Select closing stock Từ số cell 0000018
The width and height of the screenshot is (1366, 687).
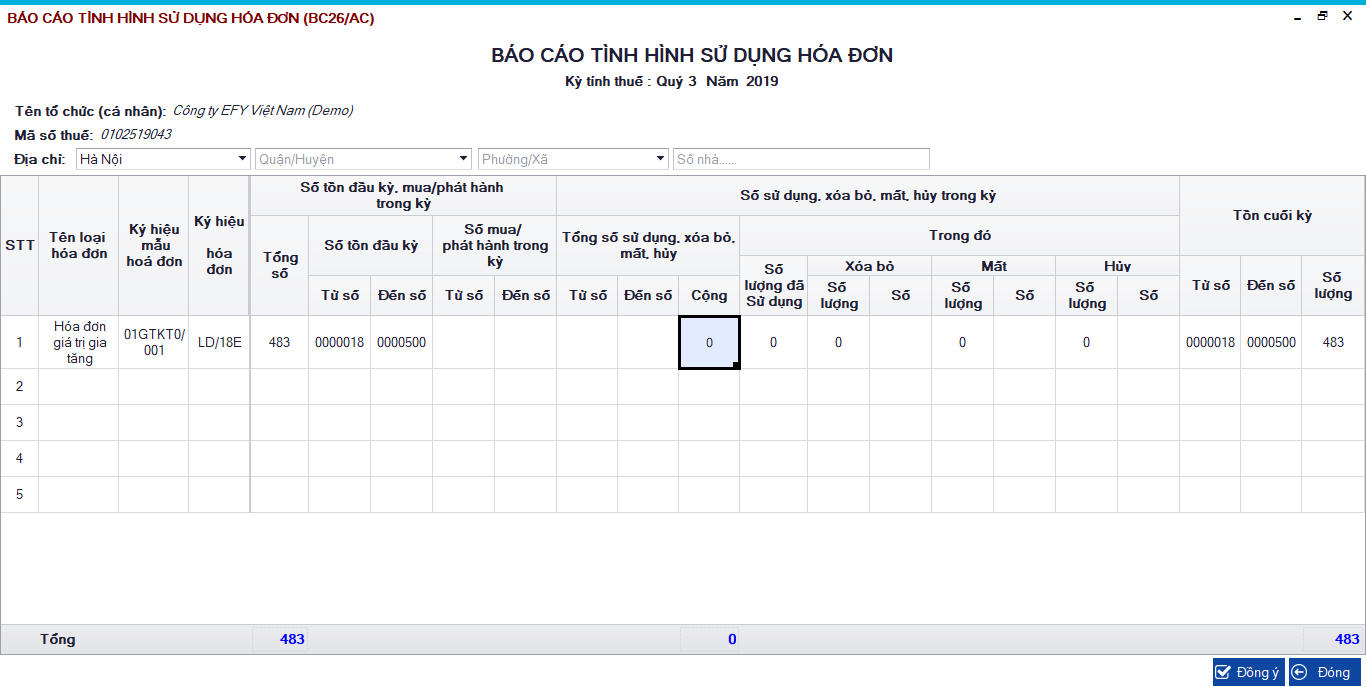(x=1210, y=342)
